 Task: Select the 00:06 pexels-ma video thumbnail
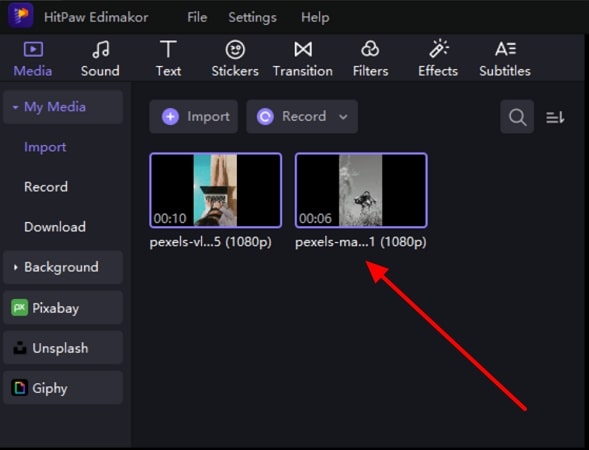(361, 190)
